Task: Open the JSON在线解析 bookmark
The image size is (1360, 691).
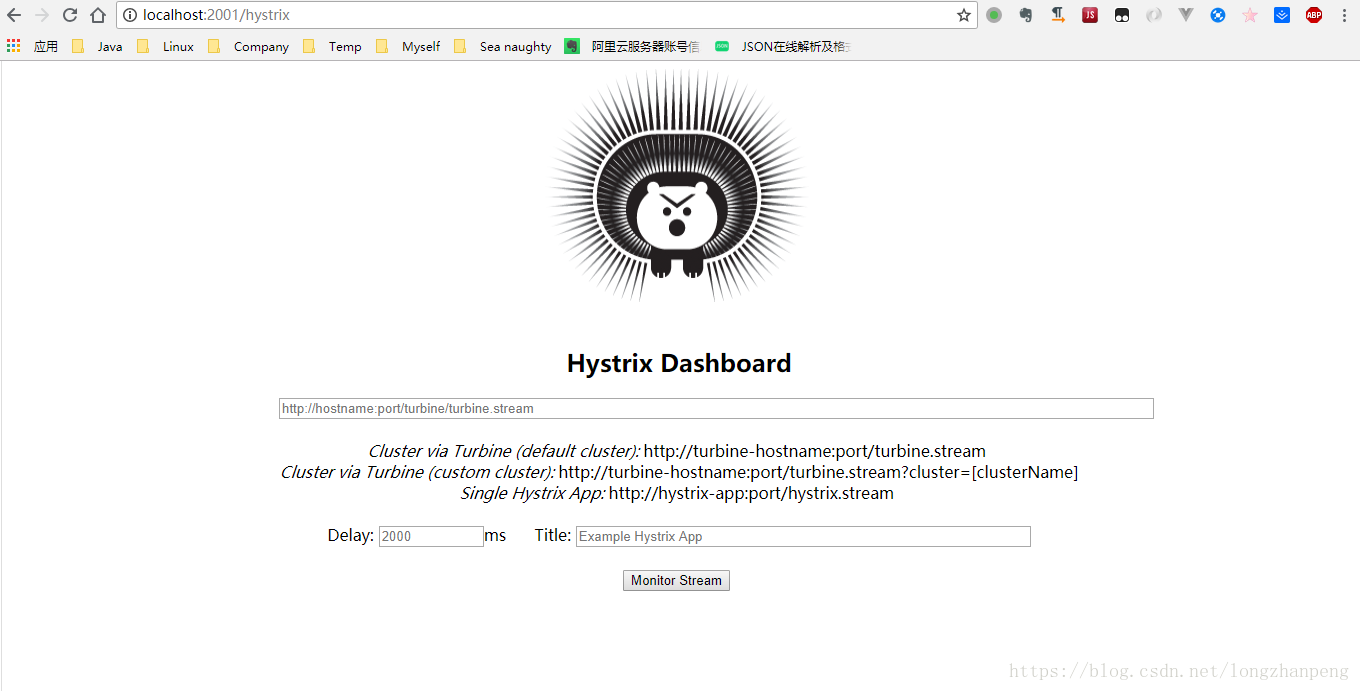Action: (x=783, y=46)
